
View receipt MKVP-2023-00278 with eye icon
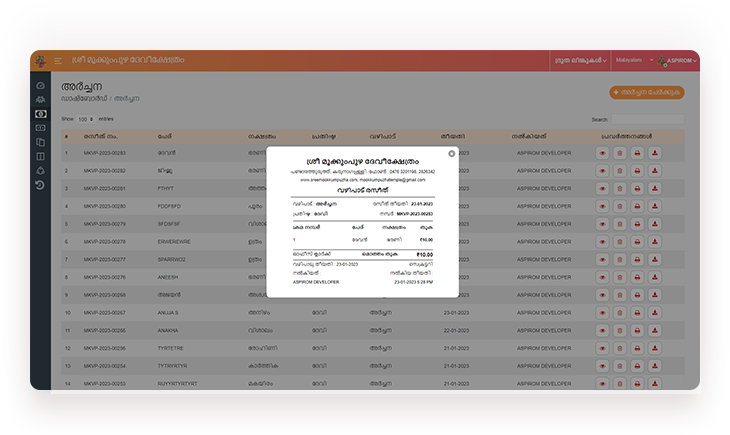pyautogui.click(x=602, y=242)
